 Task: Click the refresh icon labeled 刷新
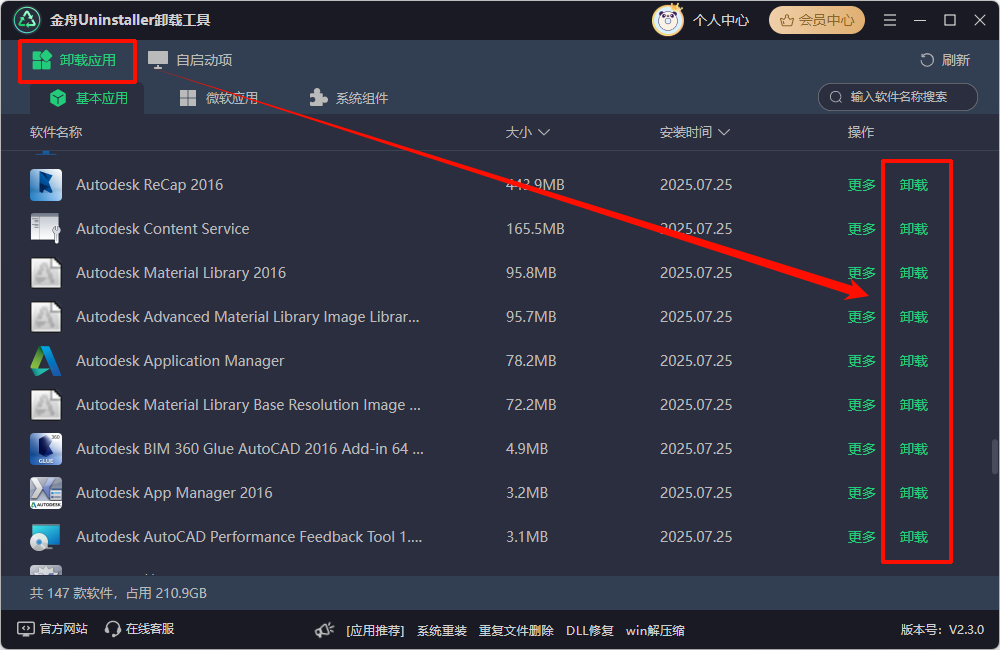927,60
